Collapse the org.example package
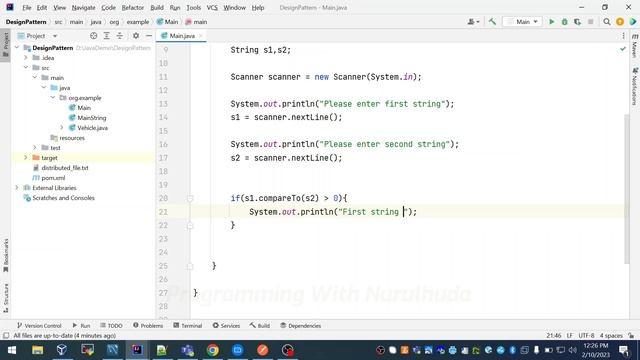640x360 pixels. click(53, 98)
